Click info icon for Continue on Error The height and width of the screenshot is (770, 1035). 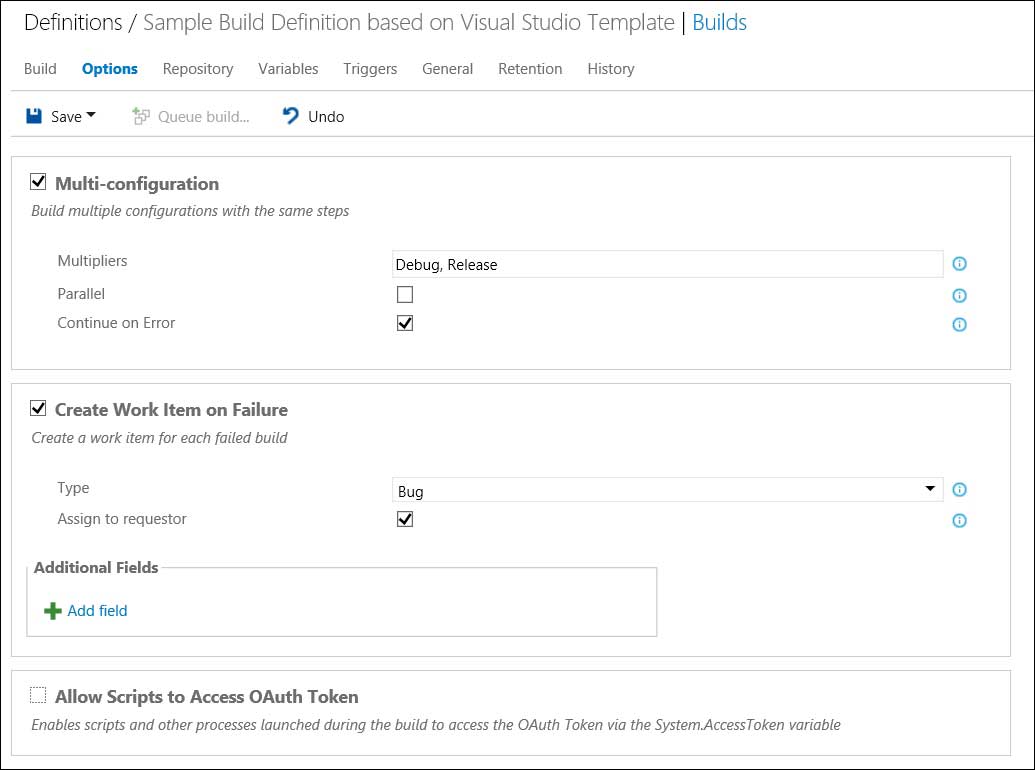tap(959, 324)
